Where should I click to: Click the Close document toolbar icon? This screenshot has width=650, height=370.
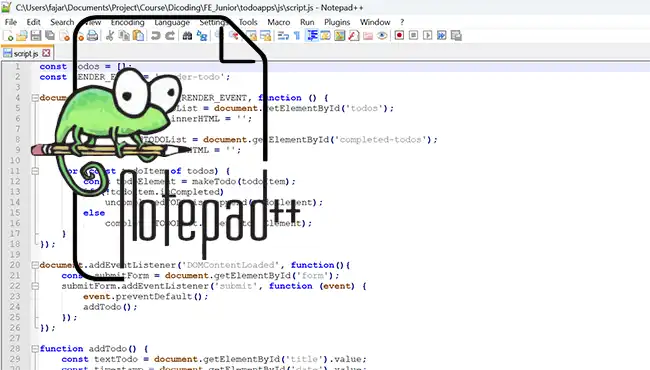tap(64, 36)
